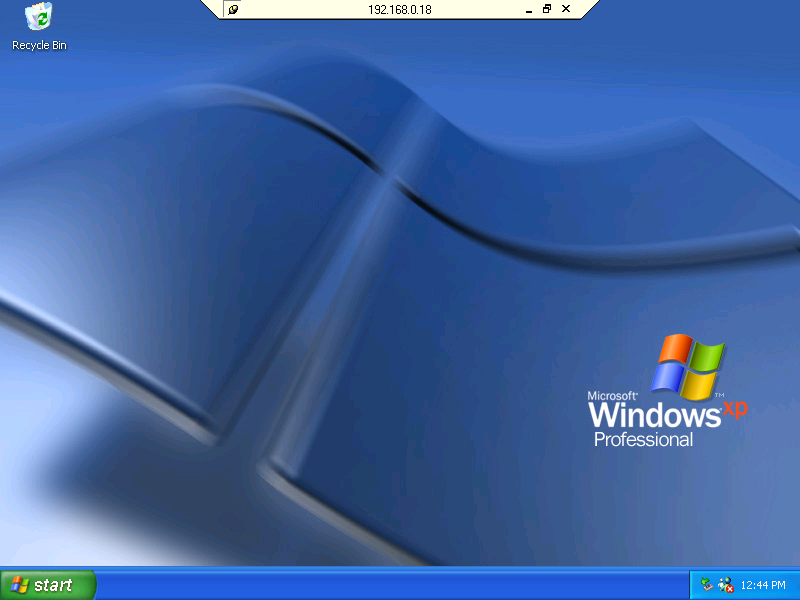Click the "Professional" wallpaper text
The image size is (800, 600).
coord(643,440)
